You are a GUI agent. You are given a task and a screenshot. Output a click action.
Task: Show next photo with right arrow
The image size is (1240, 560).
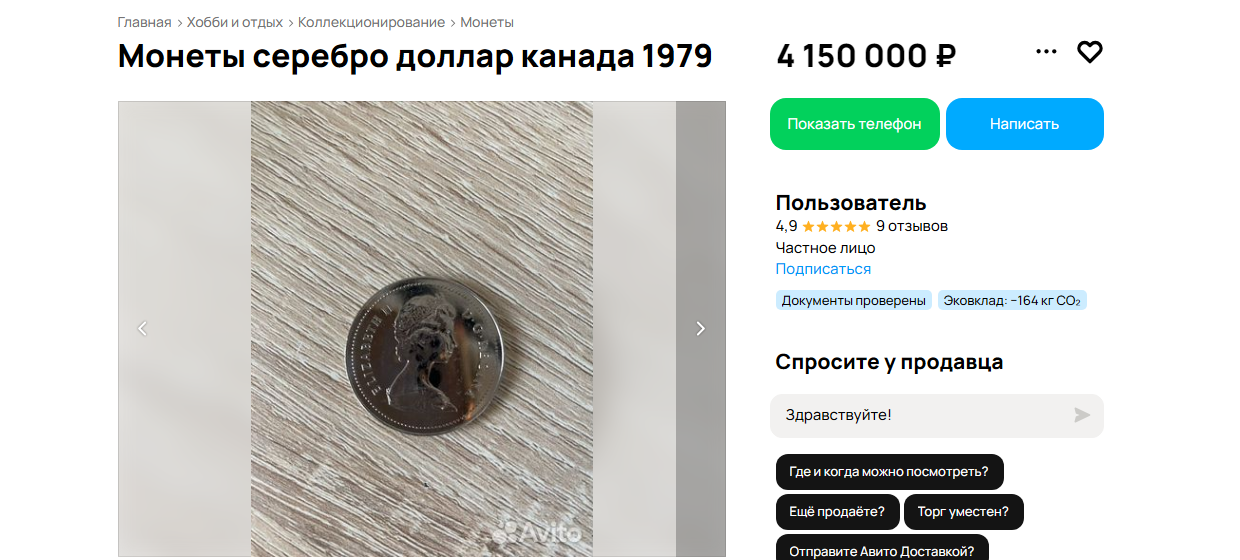click(x=700, y=328)
